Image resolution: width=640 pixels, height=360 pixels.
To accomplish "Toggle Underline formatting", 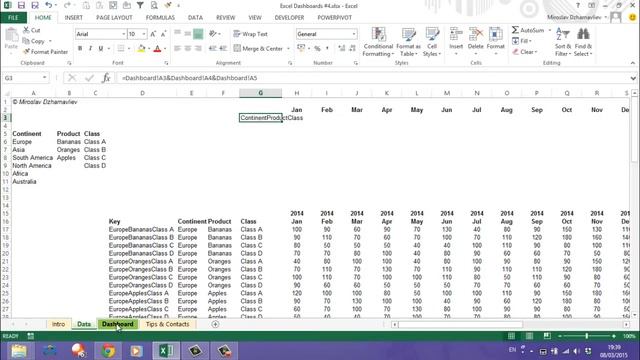I will (x=101, y=49).
